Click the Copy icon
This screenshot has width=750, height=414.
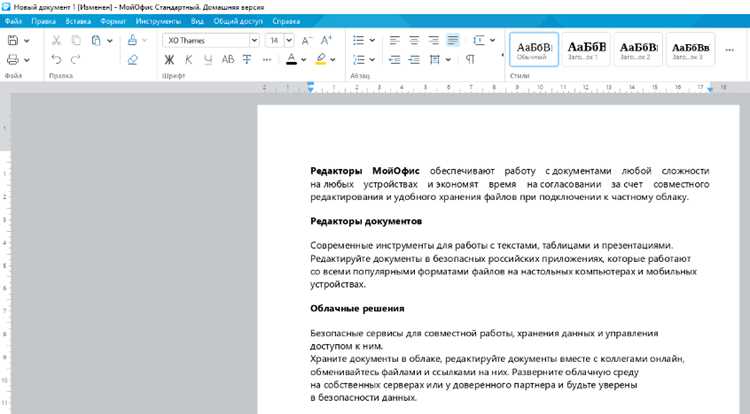pos(76,41)
